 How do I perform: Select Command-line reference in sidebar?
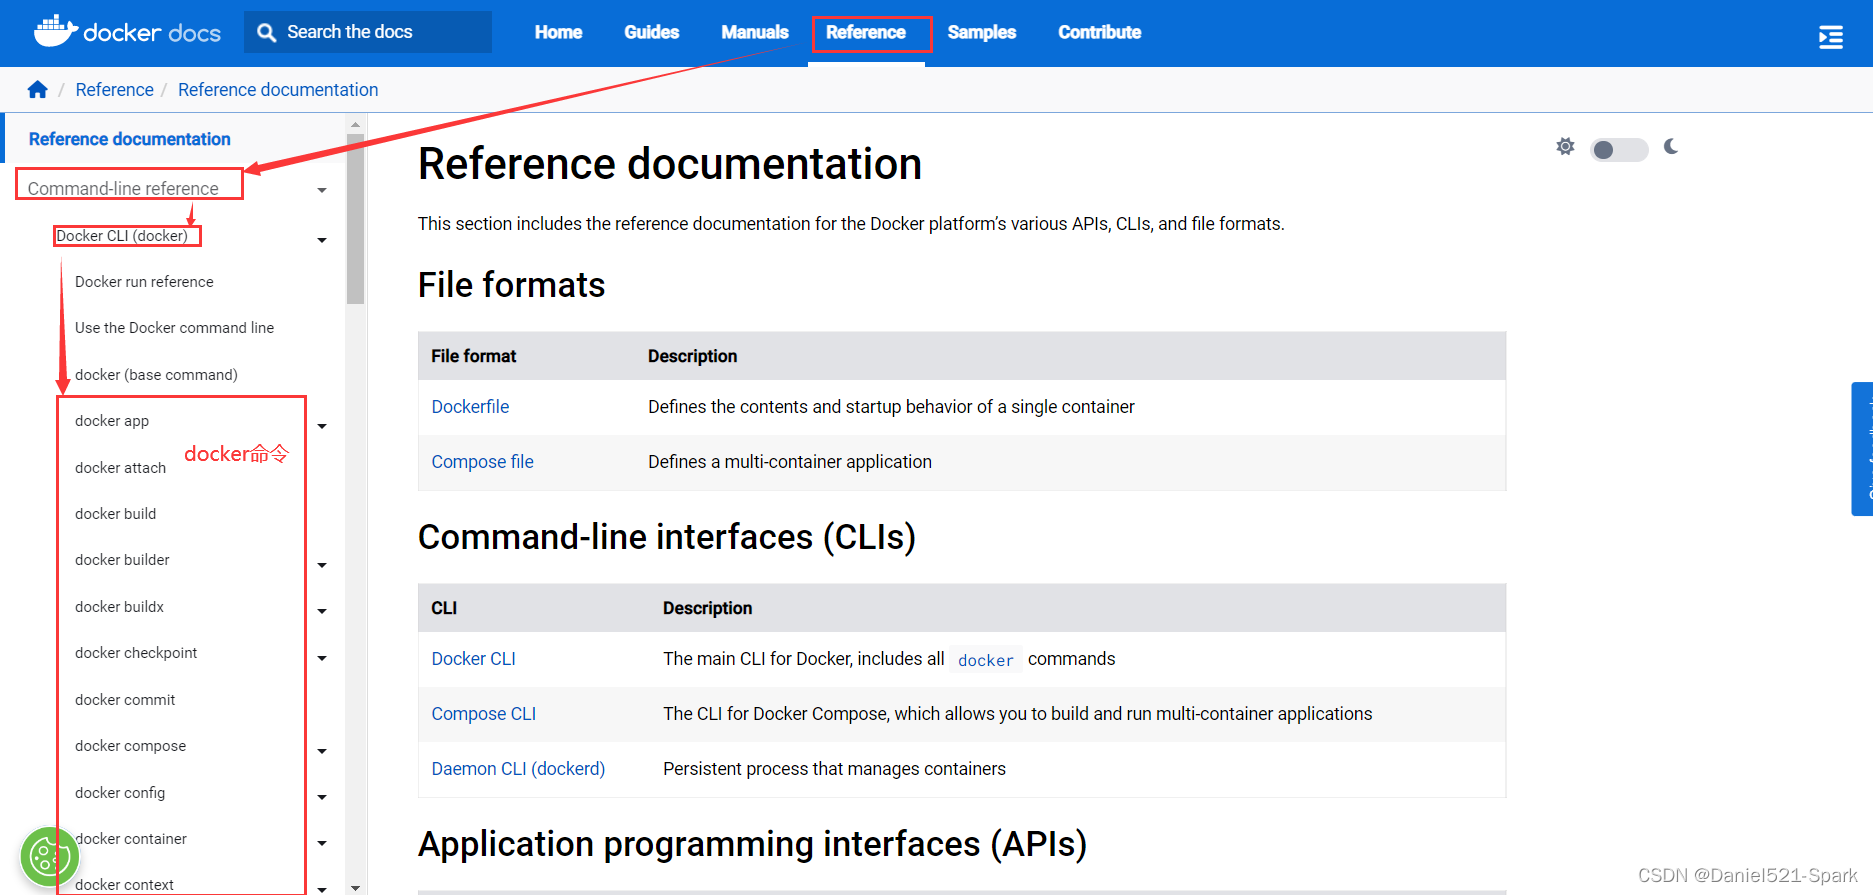tap(123, 188)
